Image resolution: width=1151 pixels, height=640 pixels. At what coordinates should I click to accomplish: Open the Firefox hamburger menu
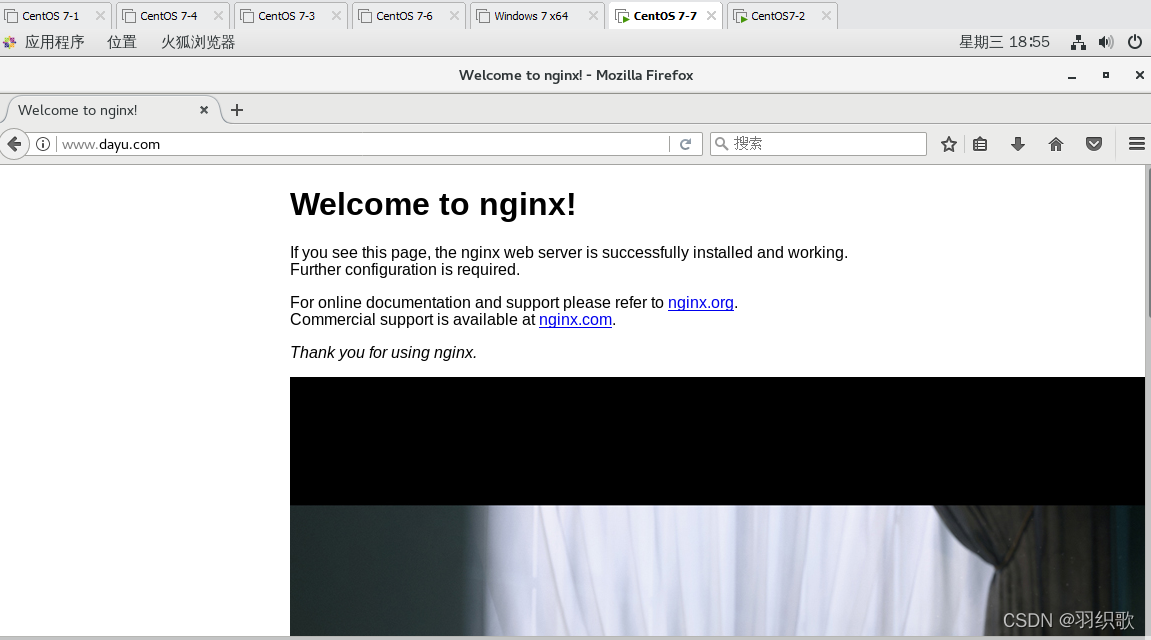[1136, 144]
